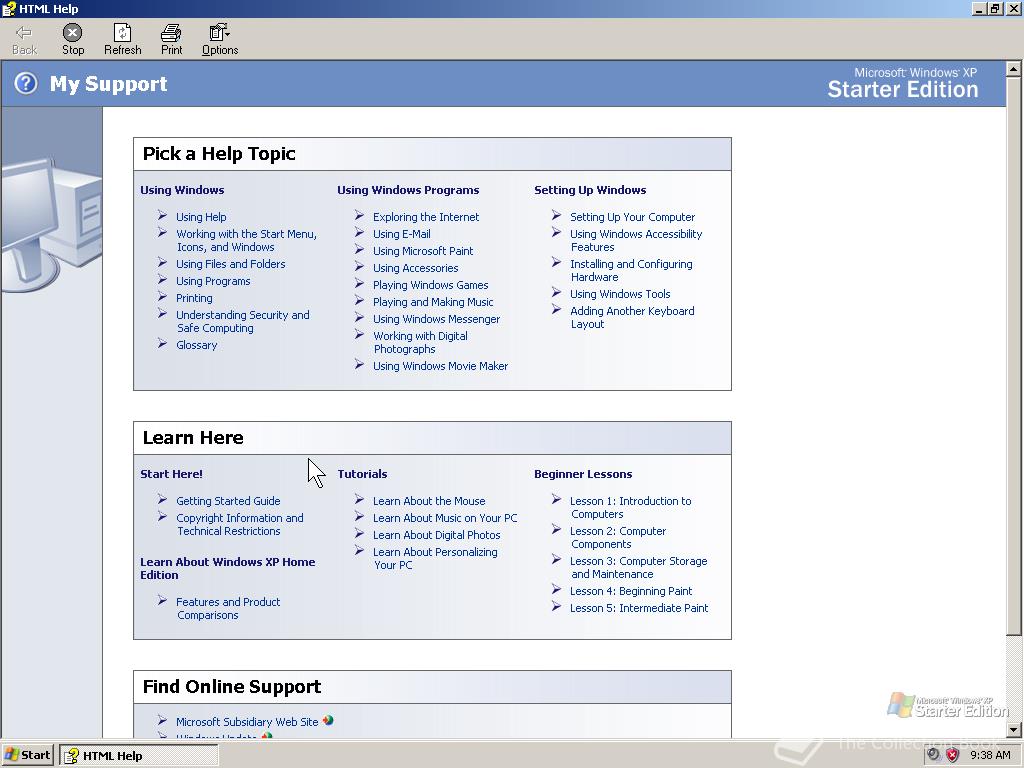Click the arrow bullet beside Setting Up Your Computer
Image resolution: width=1024 pixels, height=768 pixels.
[x=556, y=216]
